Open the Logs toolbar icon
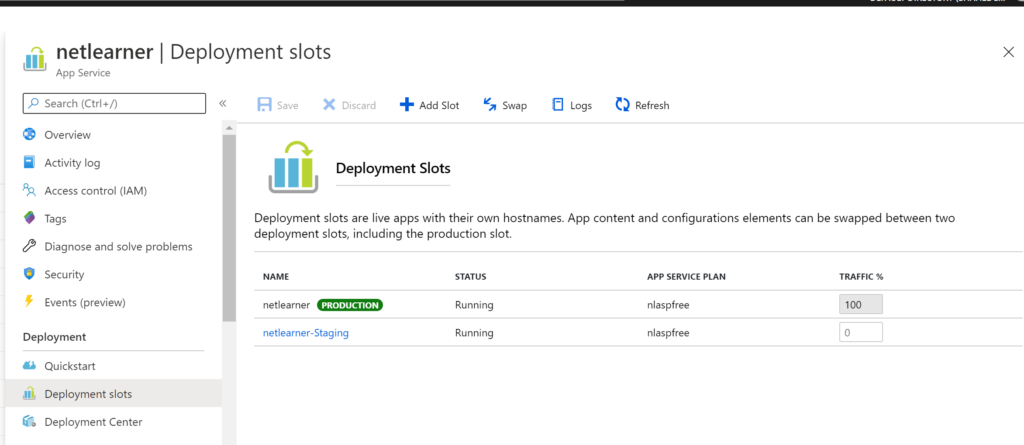The image size is (1024, 445). coord(558,105)
